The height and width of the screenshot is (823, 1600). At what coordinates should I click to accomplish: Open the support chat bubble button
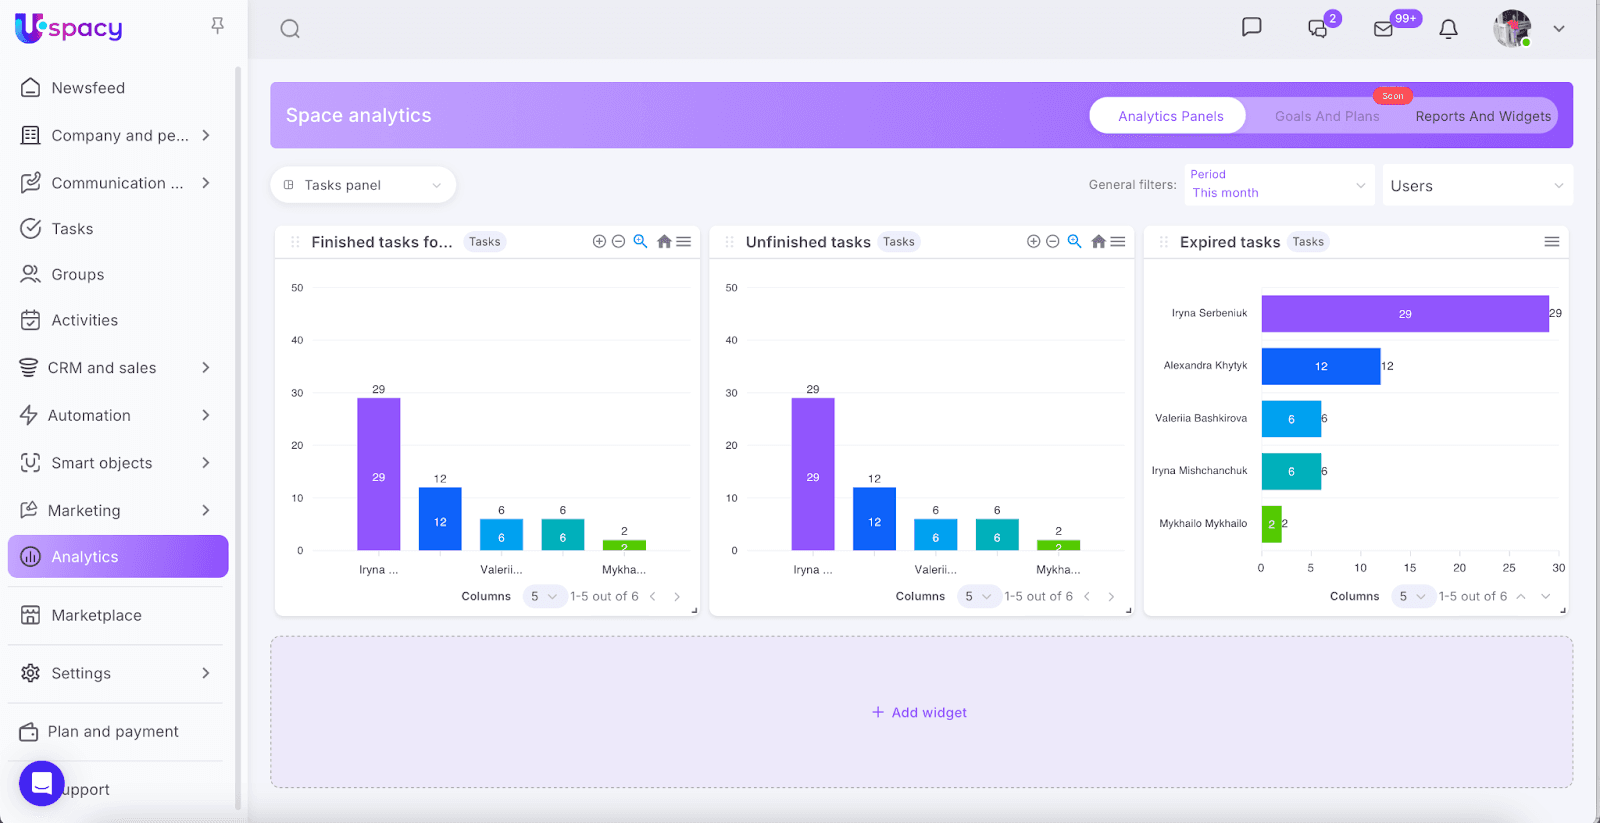tap(41, 783)
